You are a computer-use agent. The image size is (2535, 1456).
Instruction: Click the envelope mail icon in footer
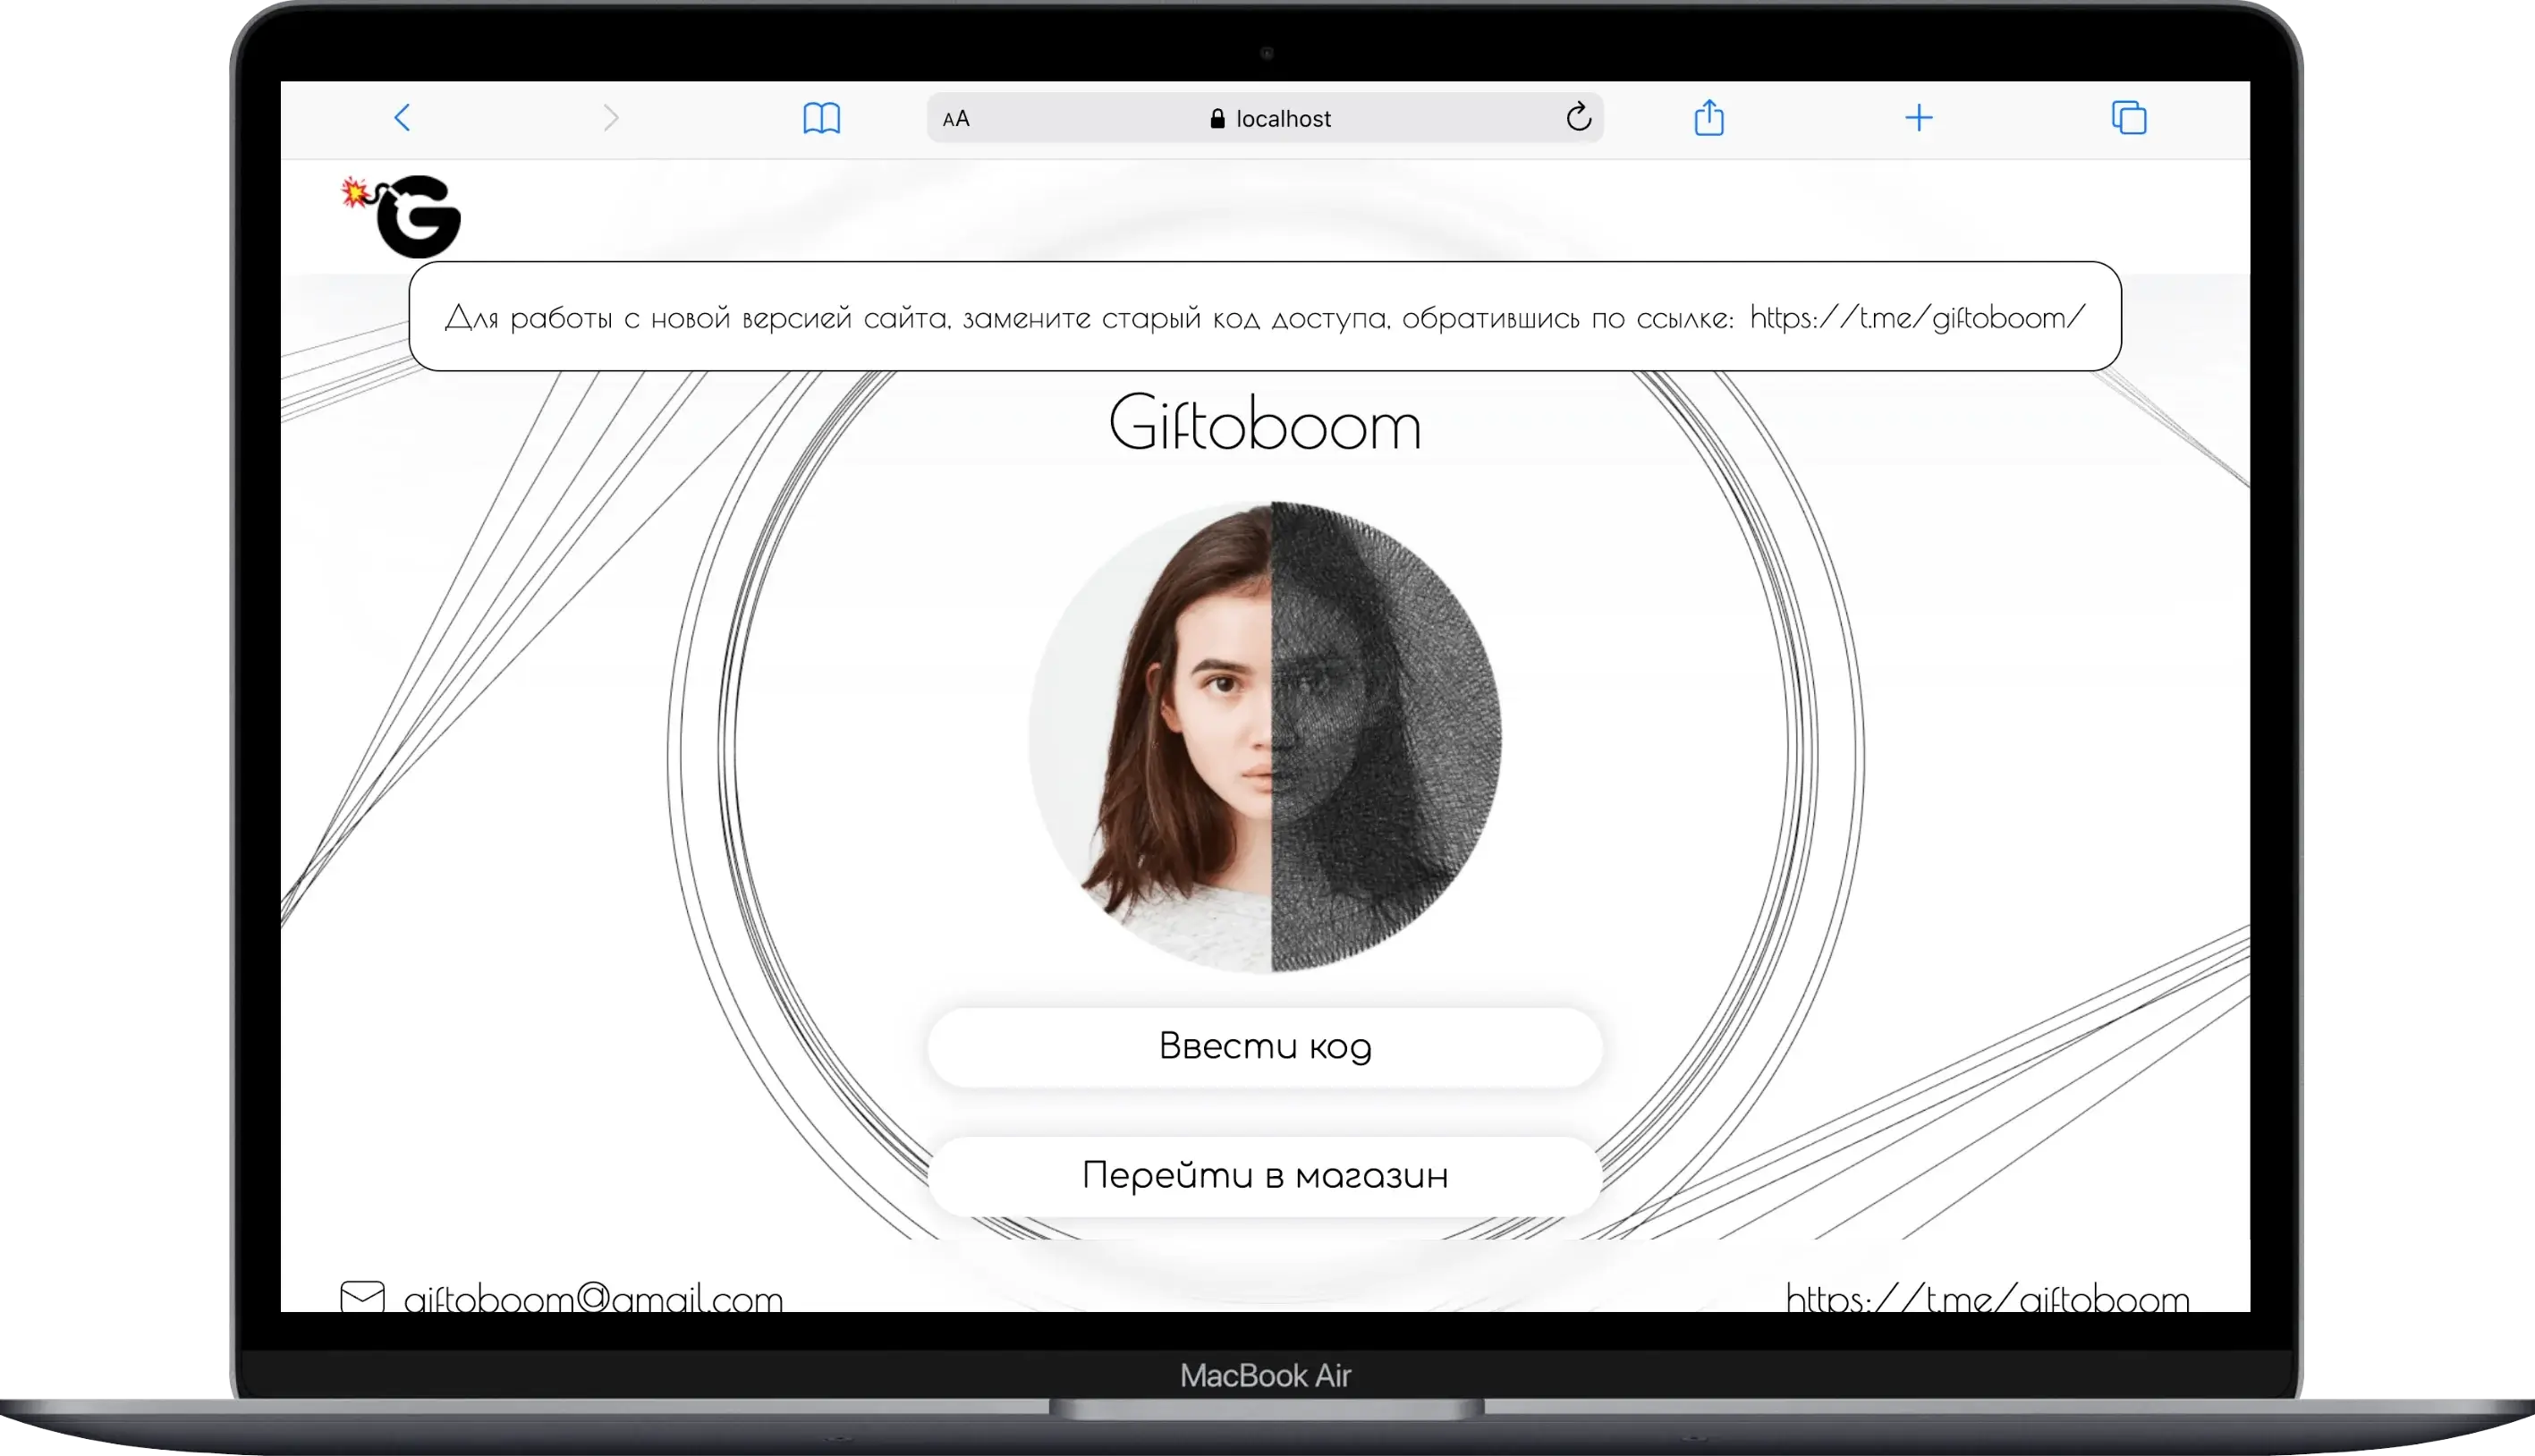(362, 1296)
